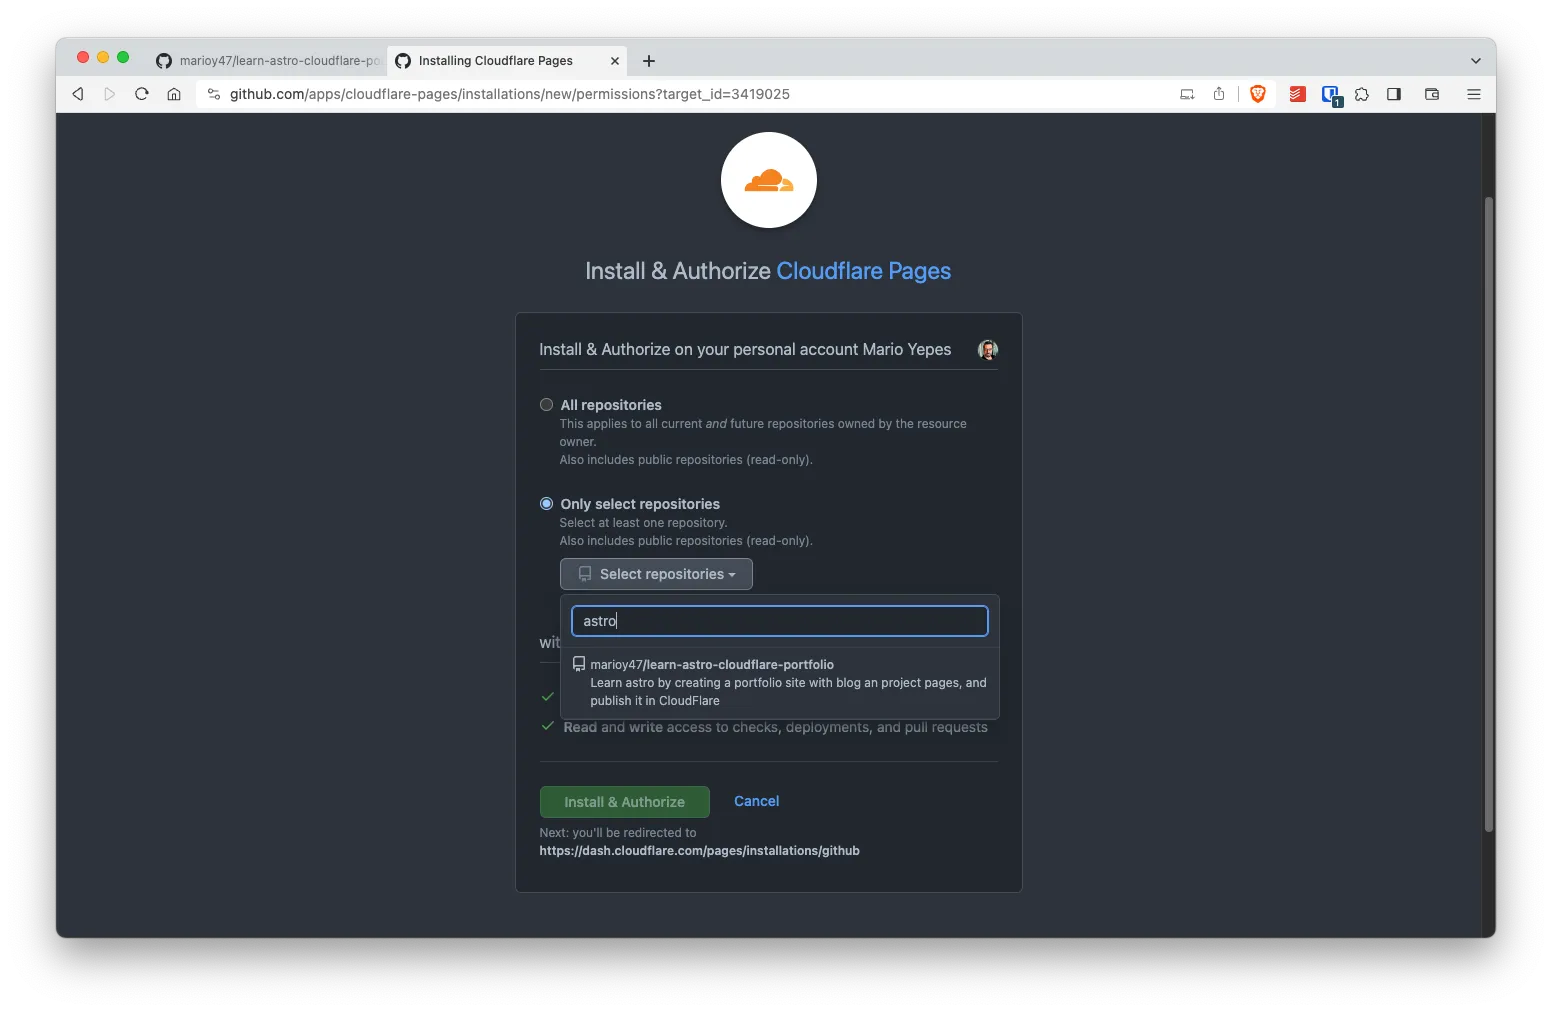Open the Brave Shields lion icon
Screen dimensions: 1552x1012
[1258, 94]
